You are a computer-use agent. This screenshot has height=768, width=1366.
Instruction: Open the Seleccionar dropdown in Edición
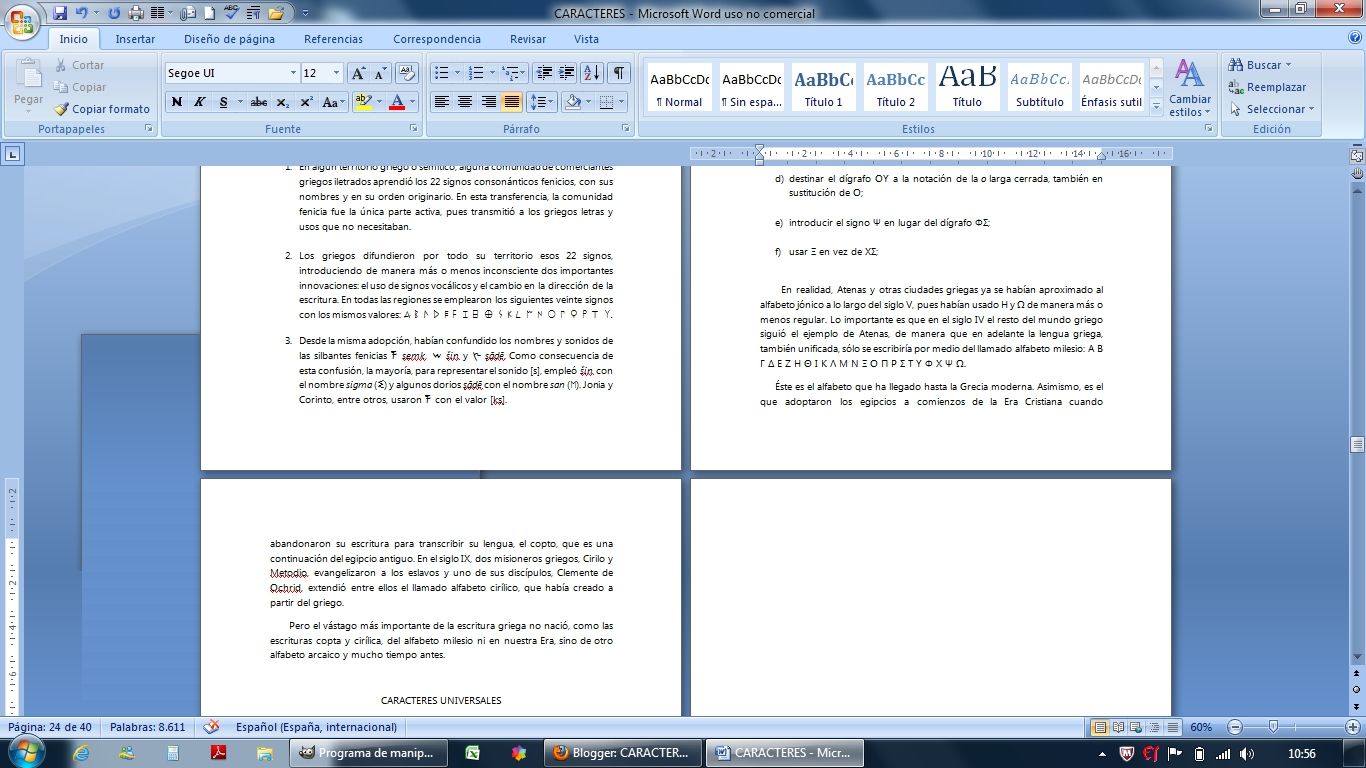1272,109
